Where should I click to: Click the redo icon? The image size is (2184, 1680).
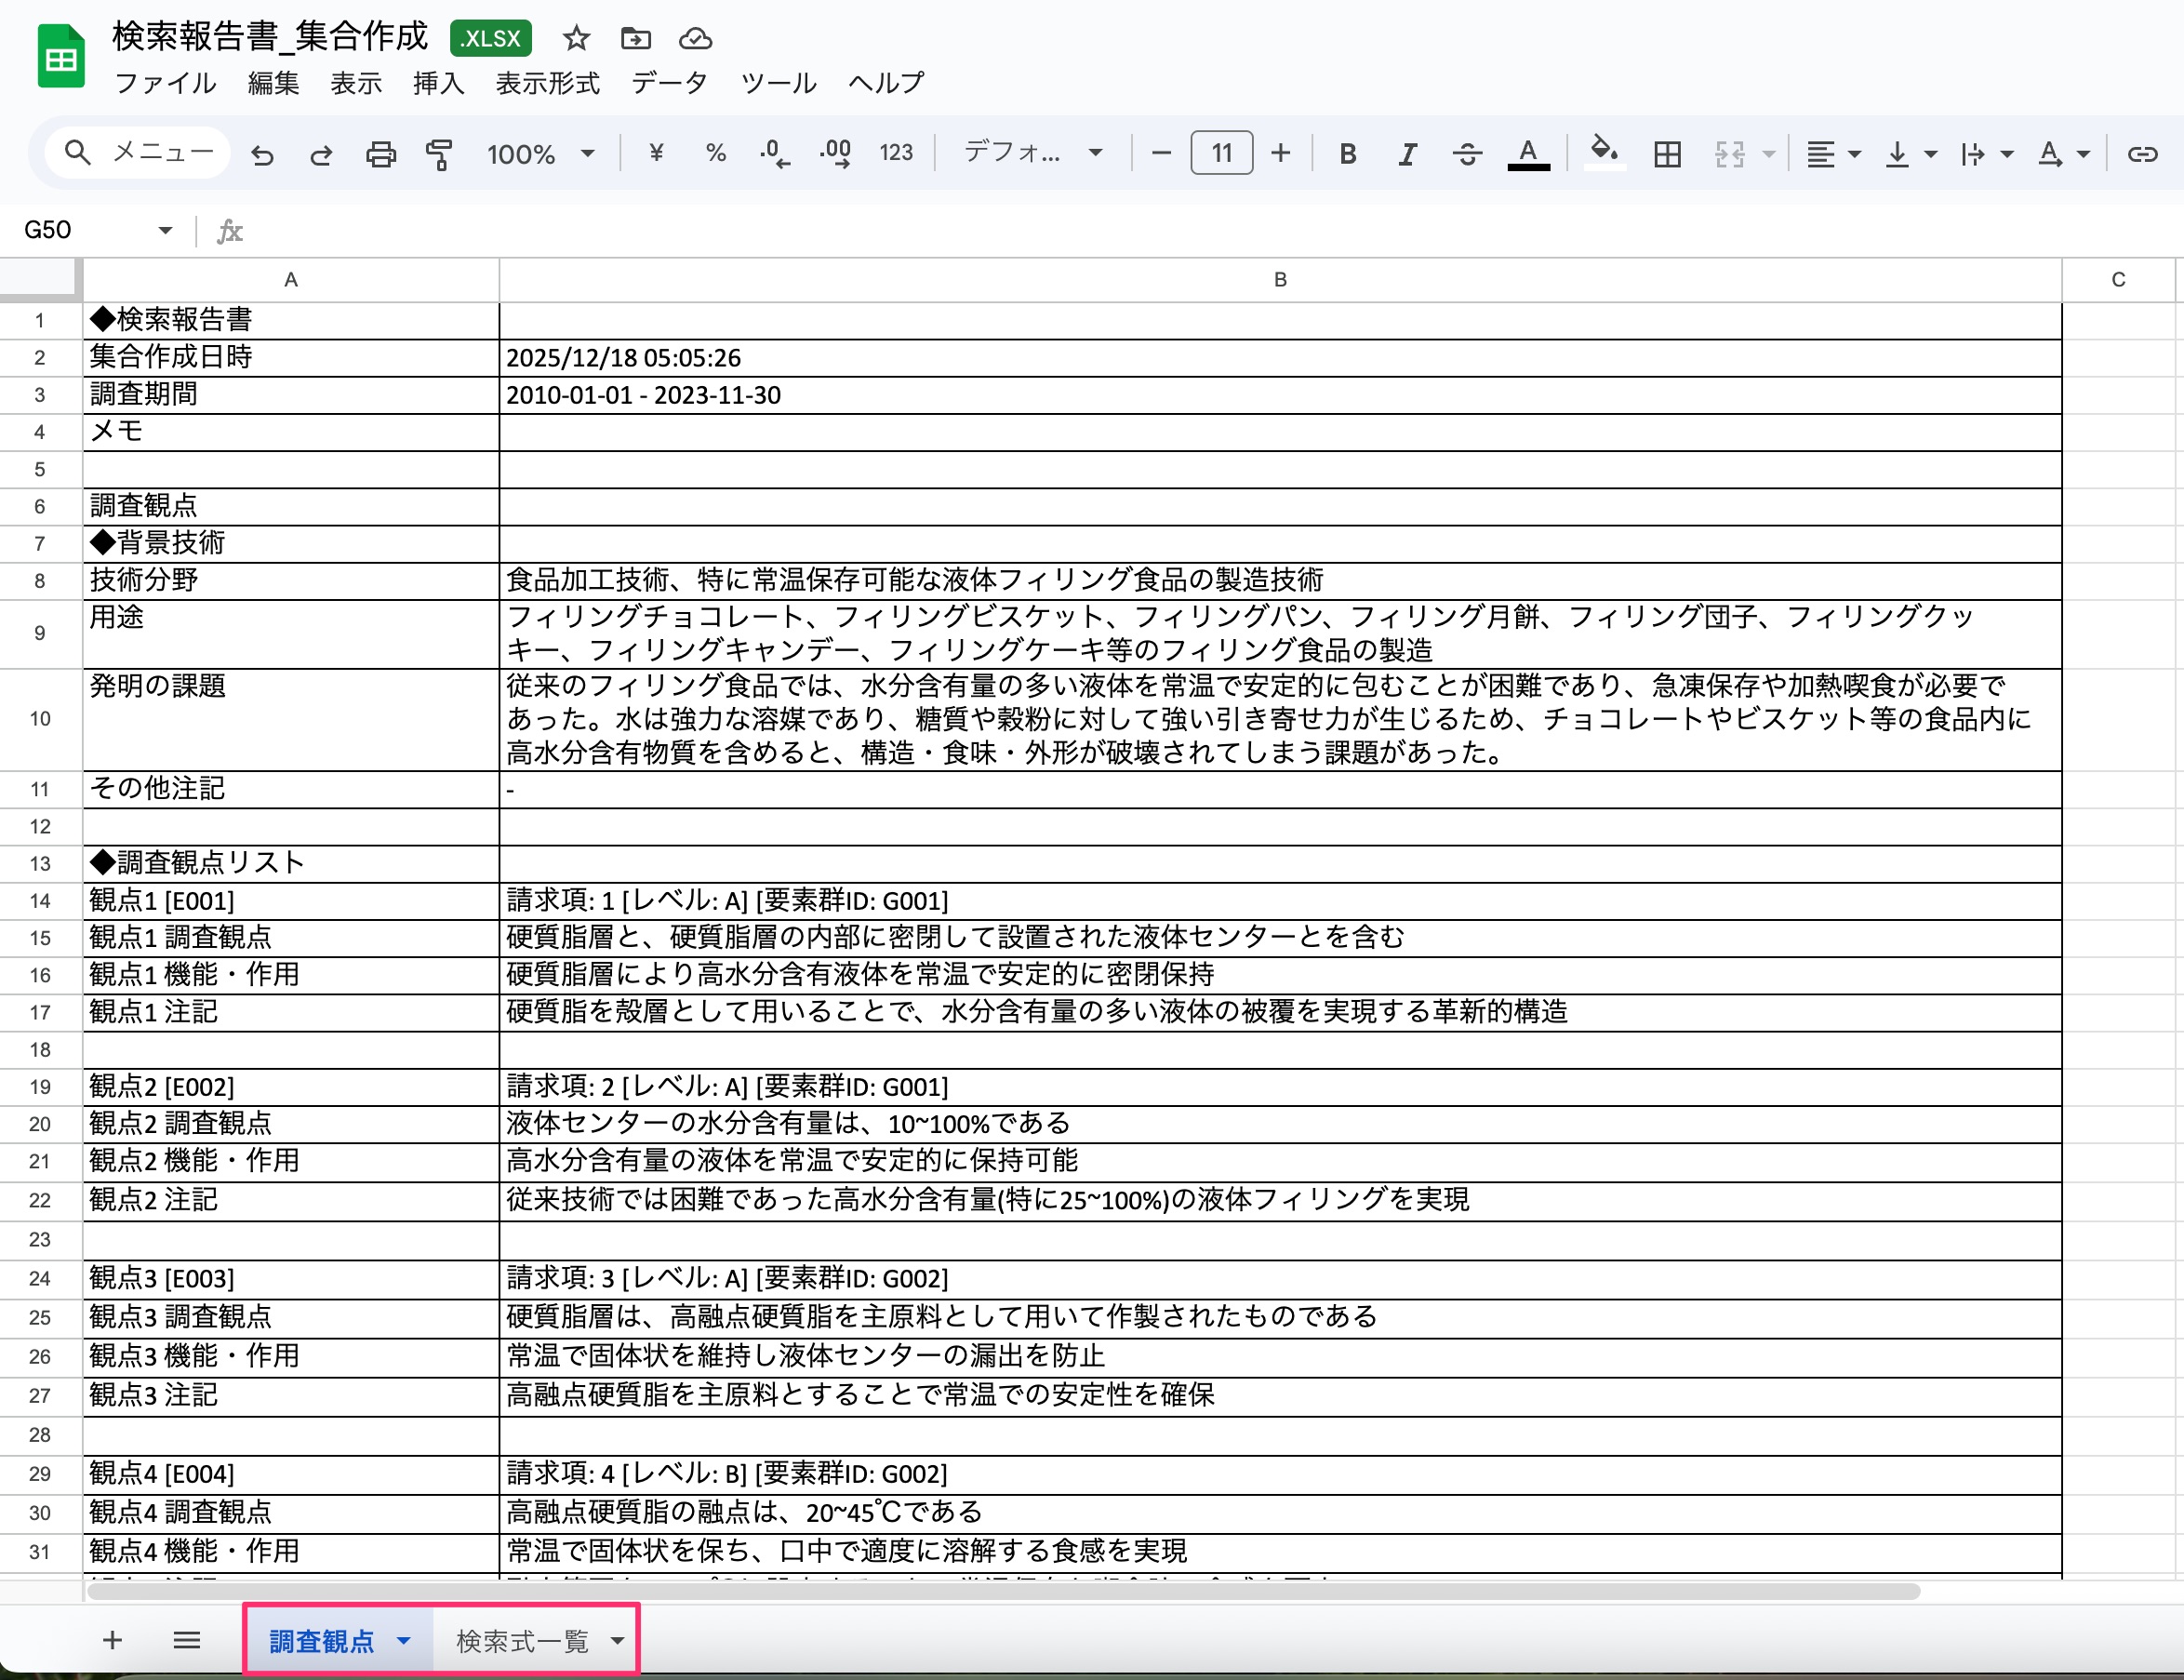point(321,154)
